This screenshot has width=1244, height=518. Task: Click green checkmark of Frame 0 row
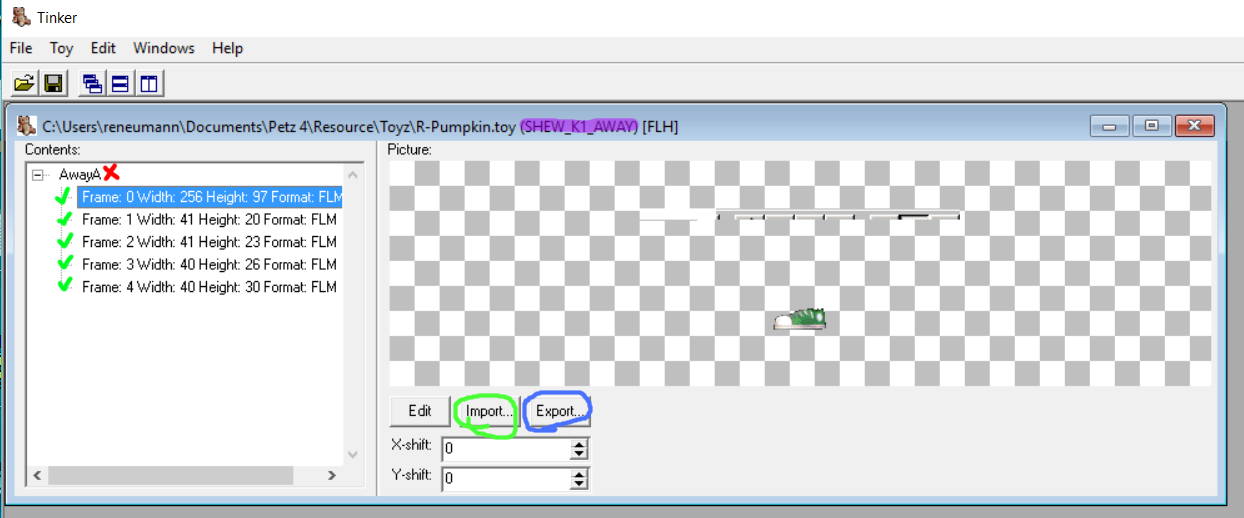click(66, 196)
